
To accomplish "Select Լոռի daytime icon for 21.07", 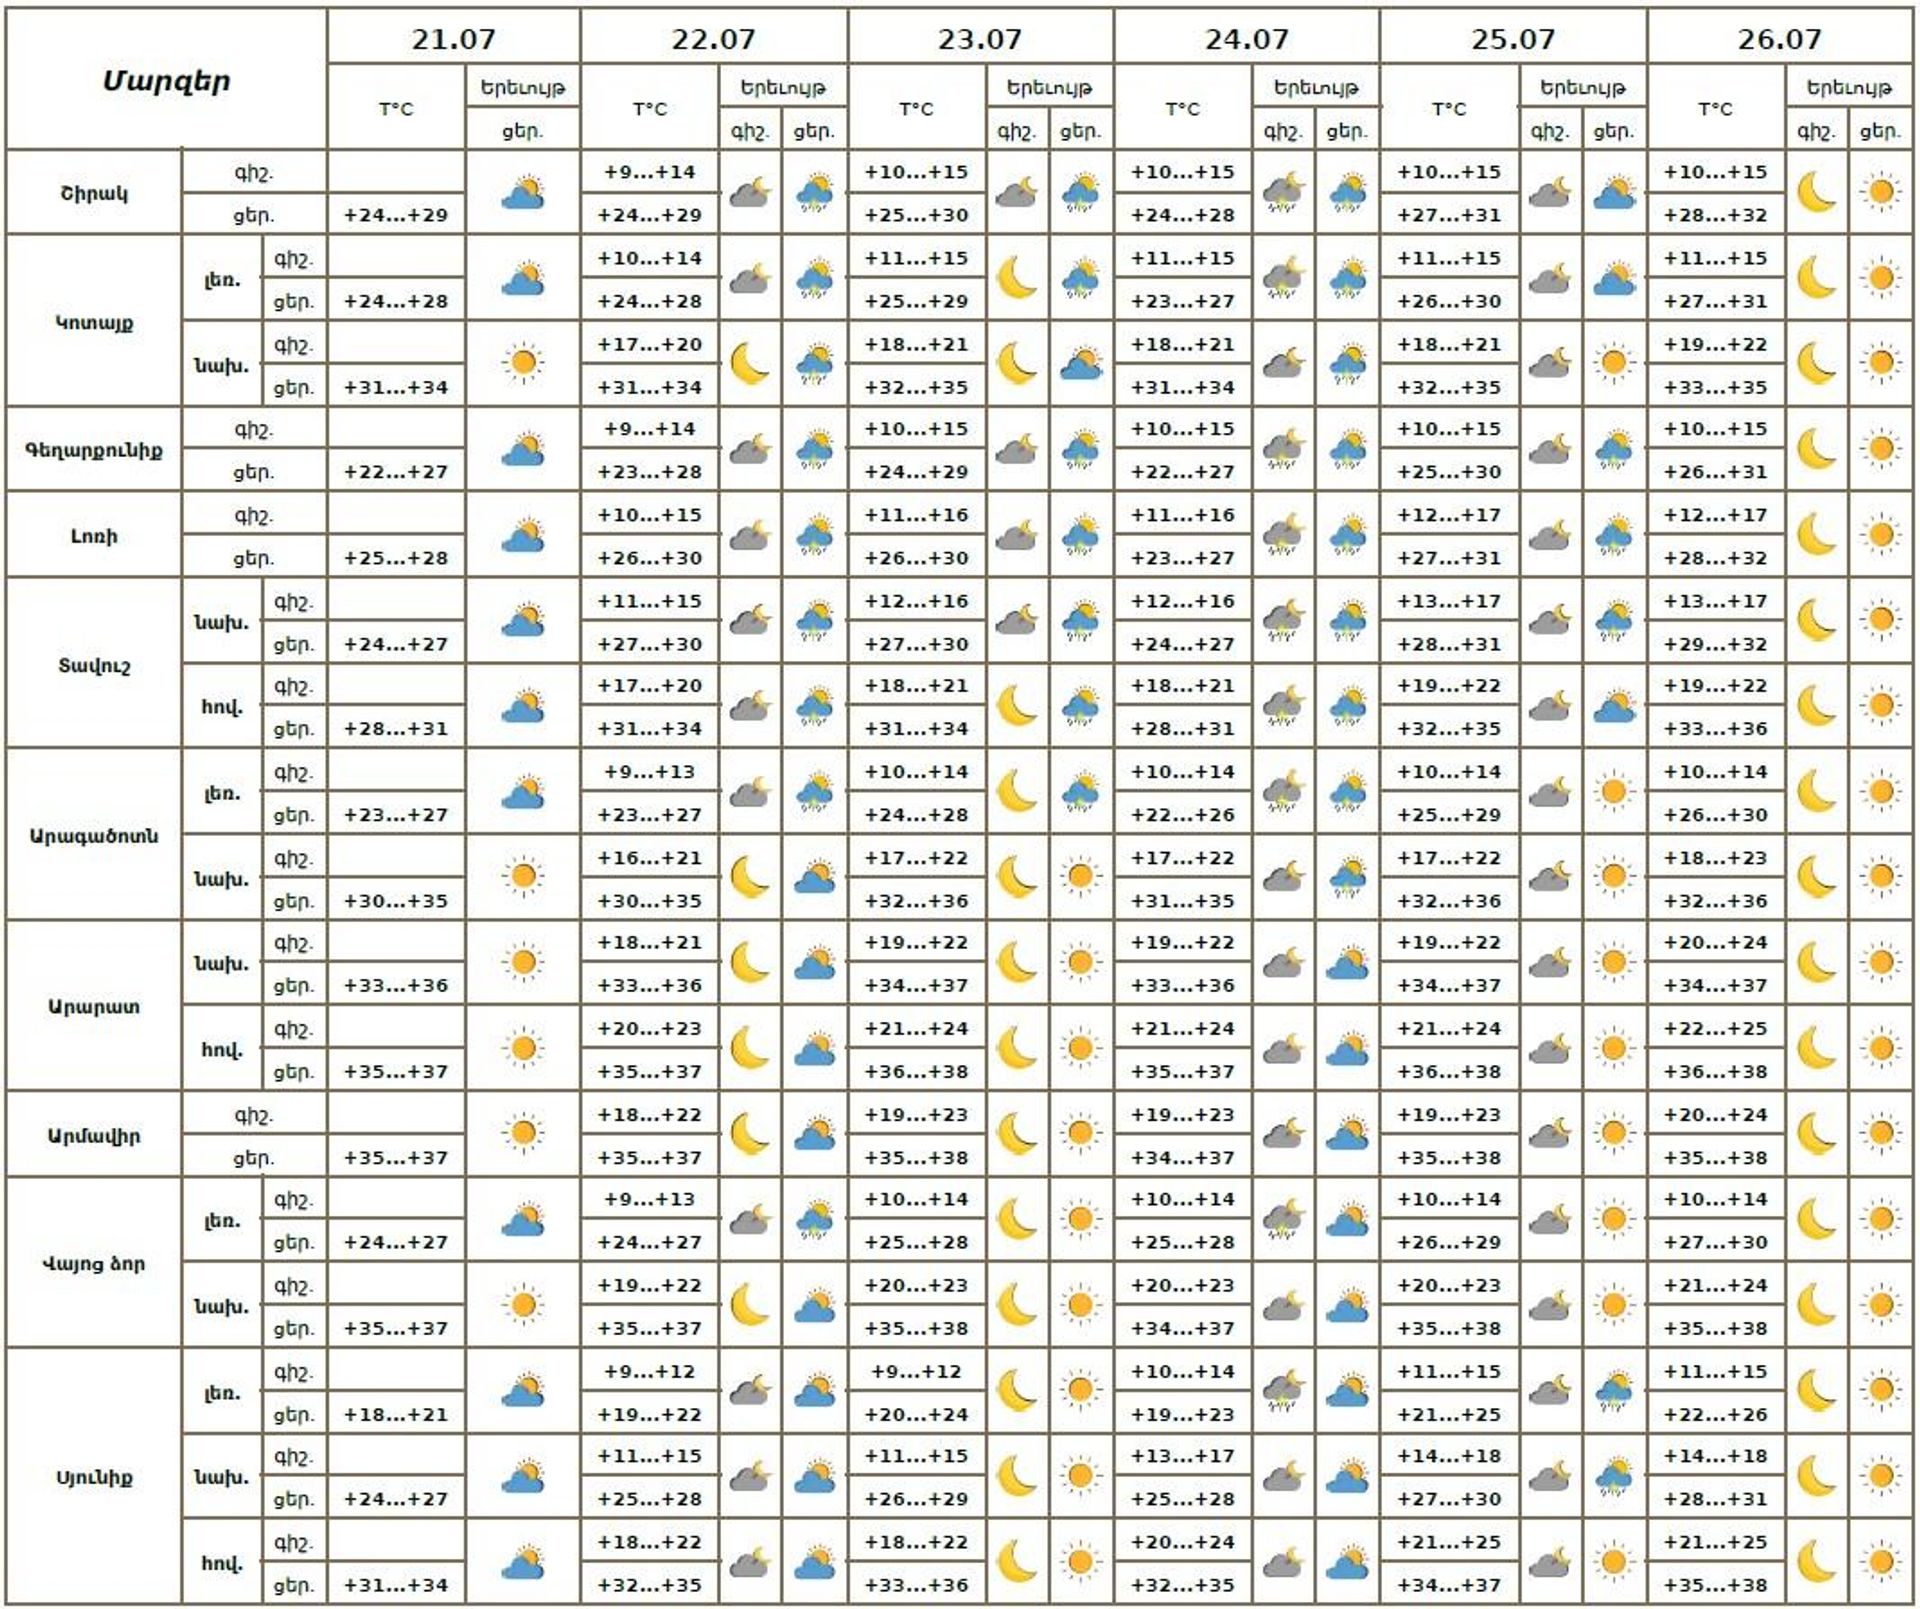I will point(523,535).
